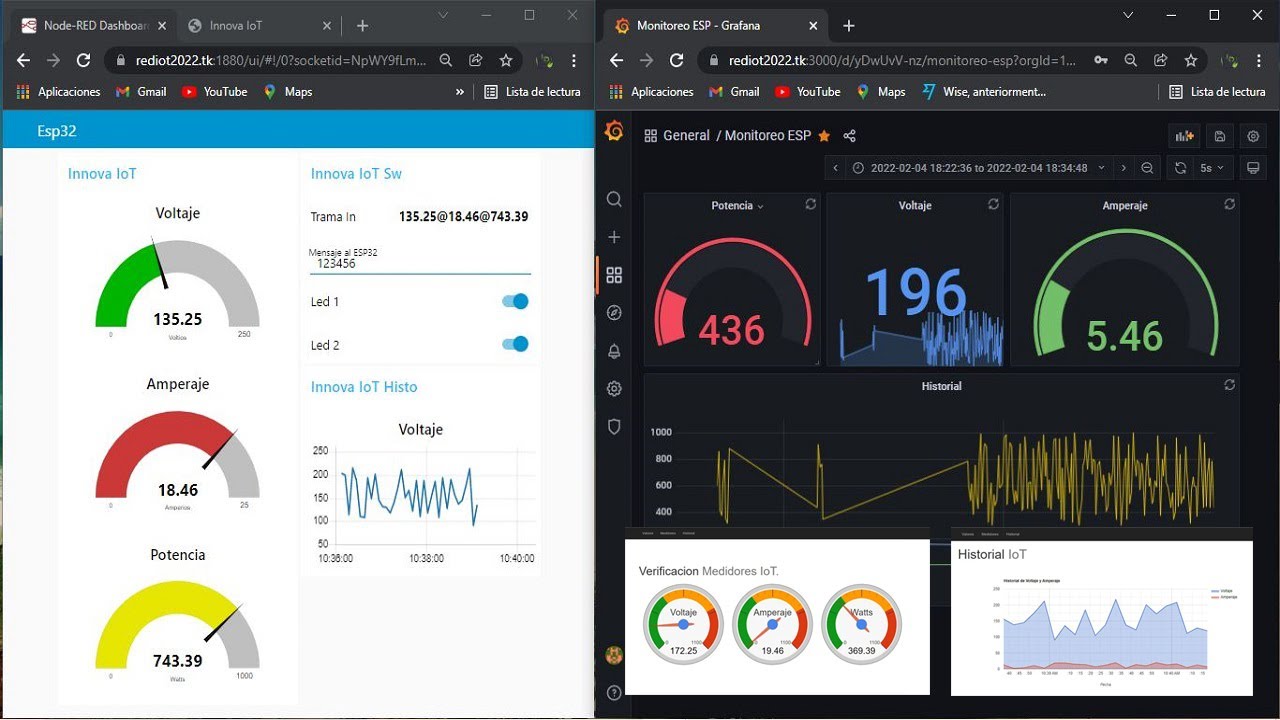Open the Grafana search icon
Image resolution: width=1280 pixels, height=720 pixels.
614,199
